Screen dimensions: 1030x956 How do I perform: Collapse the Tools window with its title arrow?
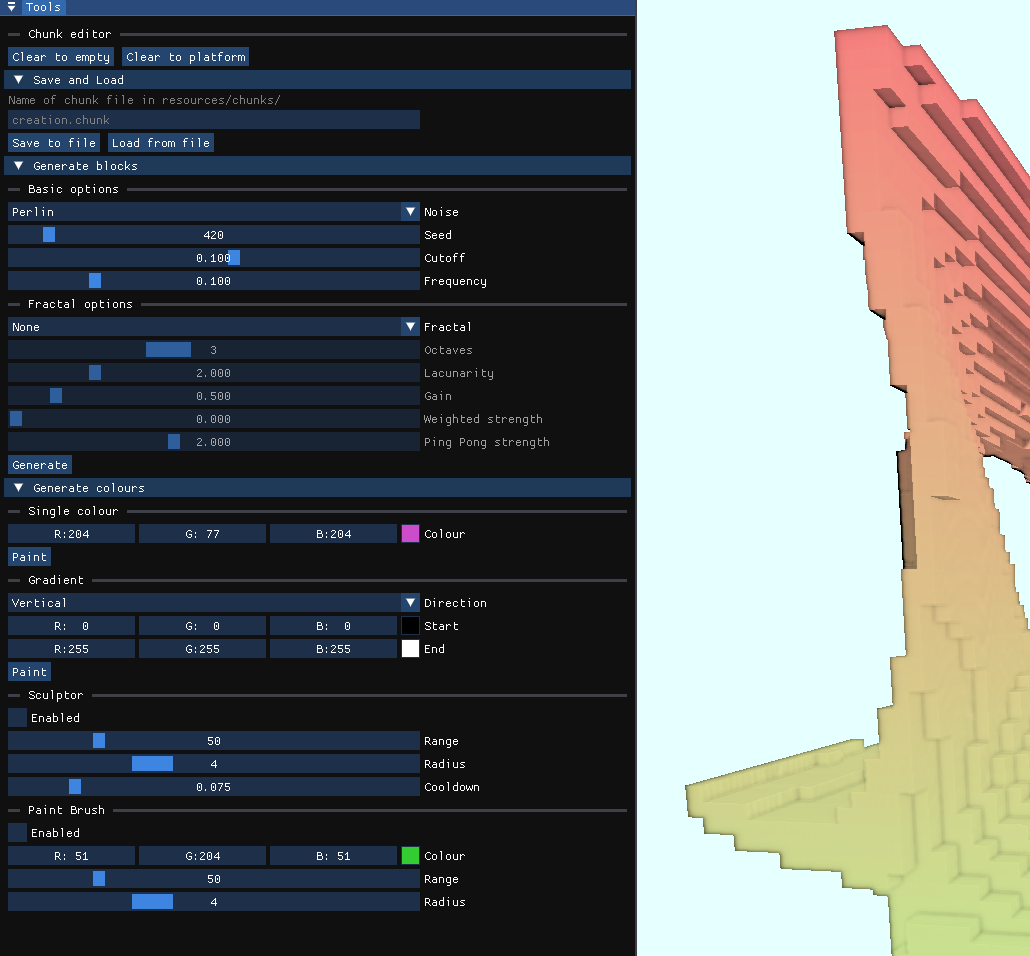11,7
